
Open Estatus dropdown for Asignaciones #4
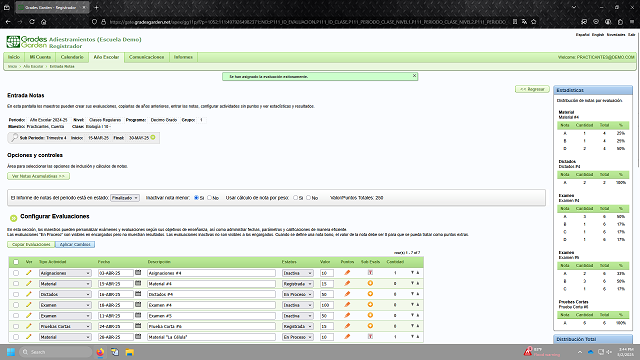(x=298, y=273)
